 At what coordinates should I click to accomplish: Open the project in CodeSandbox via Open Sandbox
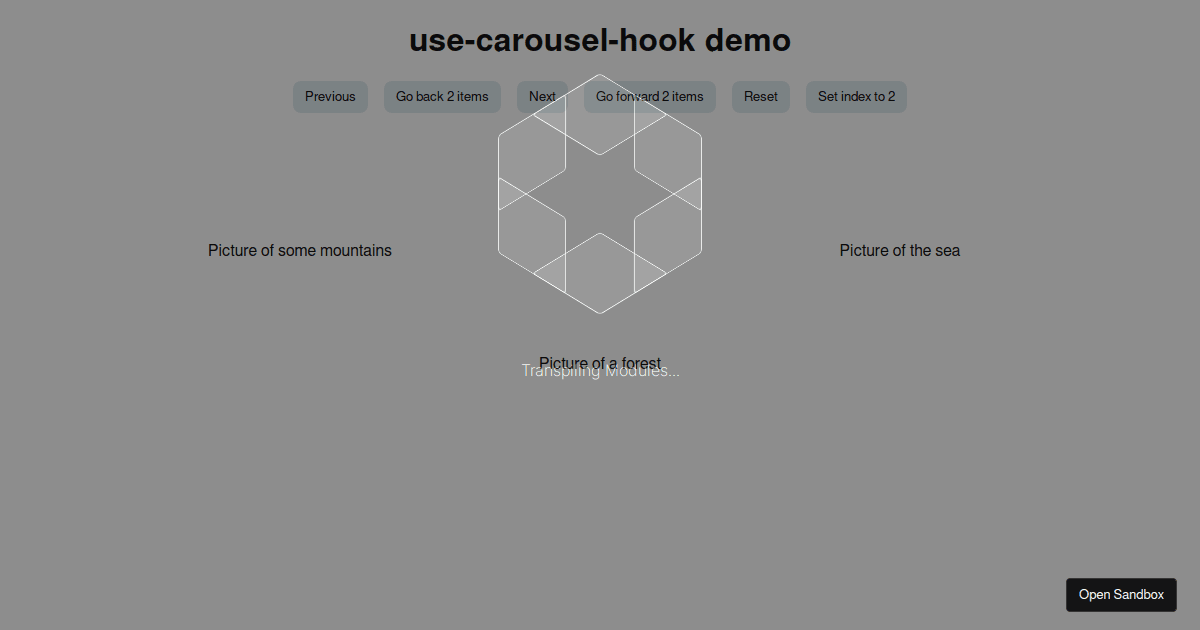[1121, 594]
